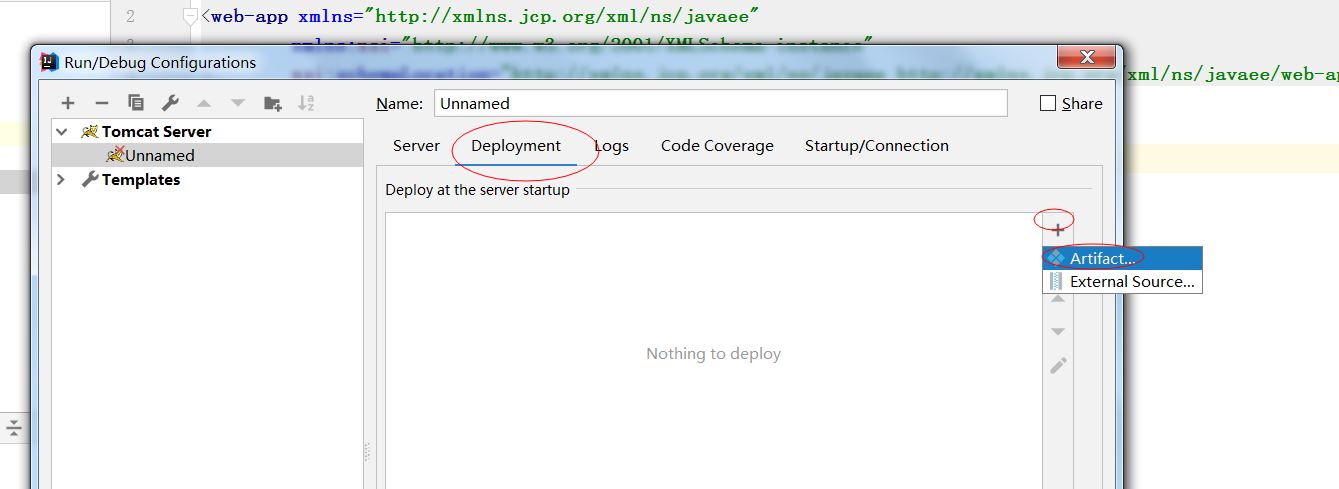Open the wrench edit defaults icon
Screen dimensions: 1339x489
pyautogui.click(x=170, y=103)
